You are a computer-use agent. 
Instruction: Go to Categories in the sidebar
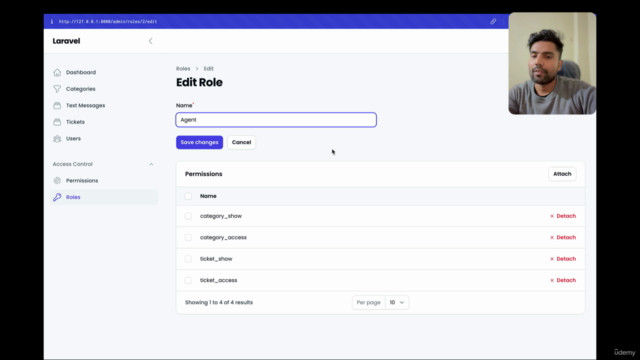pyautogui.click(x=80, y=89)
